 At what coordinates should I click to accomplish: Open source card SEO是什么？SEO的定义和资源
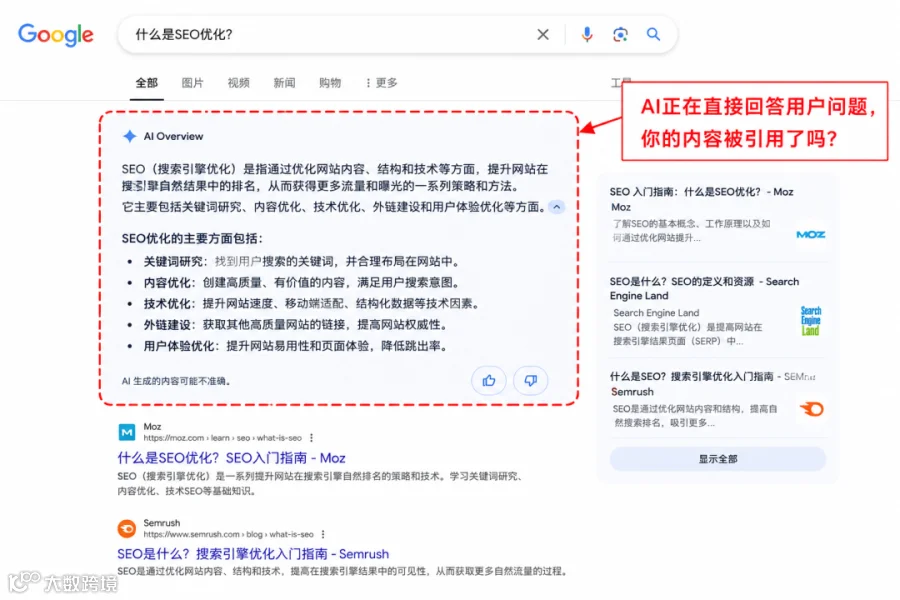click(717, 312)
